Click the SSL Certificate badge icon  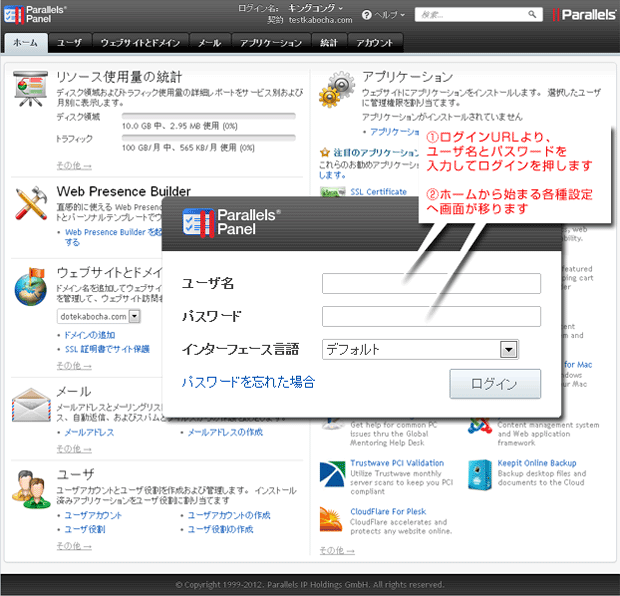[x=333, y=192]
